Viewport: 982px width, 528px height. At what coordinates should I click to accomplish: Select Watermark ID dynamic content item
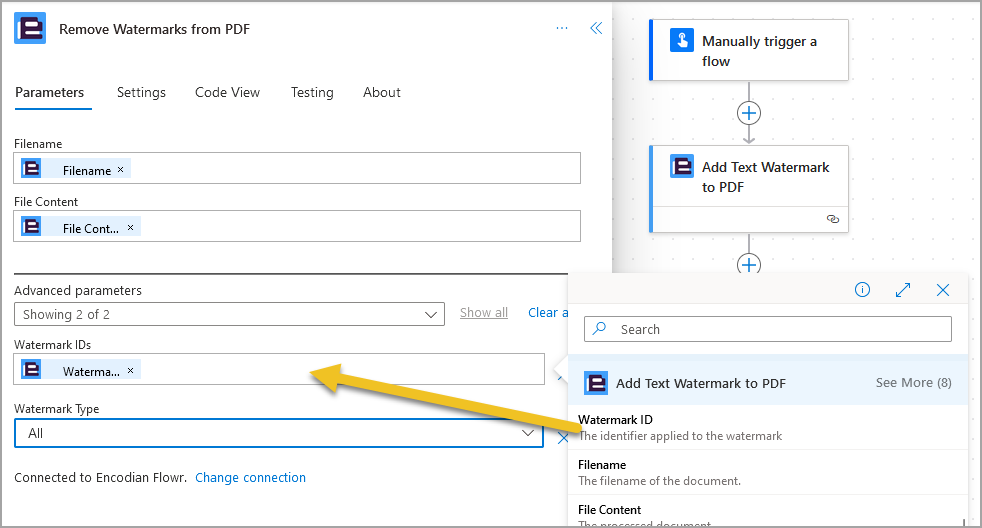pyautogui.click(x=768, y=427)
